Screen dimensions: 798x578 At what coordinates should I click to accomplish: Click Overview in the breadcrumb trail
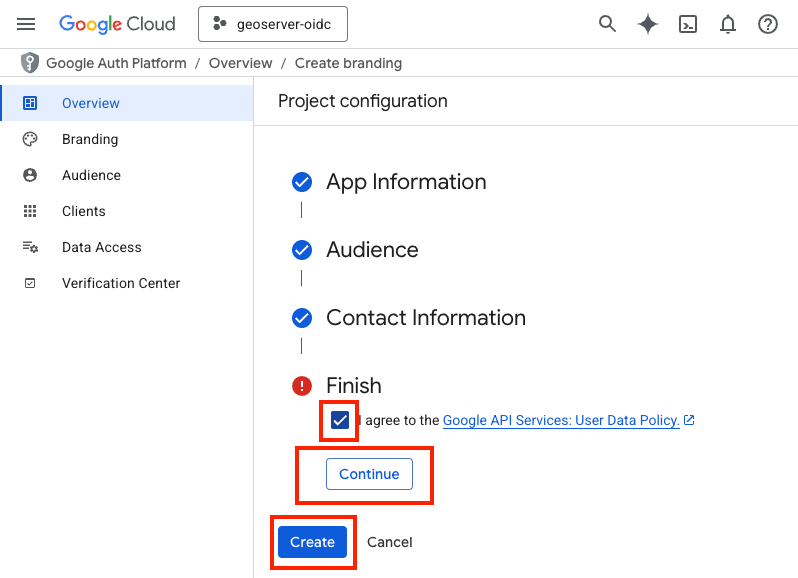pos(240,63)
